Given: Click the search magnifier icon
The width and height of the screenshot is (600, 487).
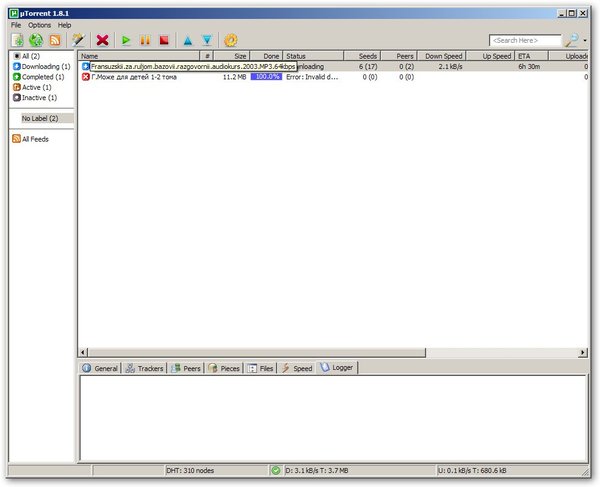Looking at the screenshot, I should [572, 40].
